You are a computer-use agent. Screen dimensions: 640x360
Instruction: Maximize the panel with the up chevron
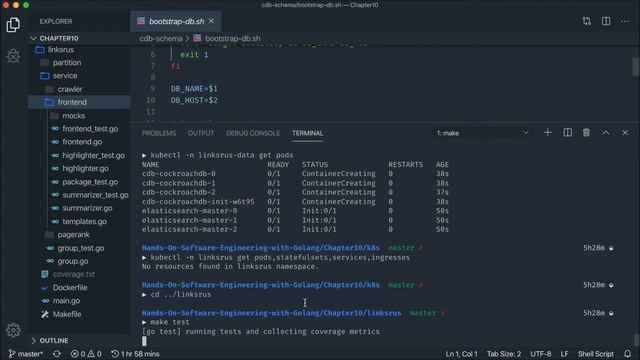(x=606, y=133)
